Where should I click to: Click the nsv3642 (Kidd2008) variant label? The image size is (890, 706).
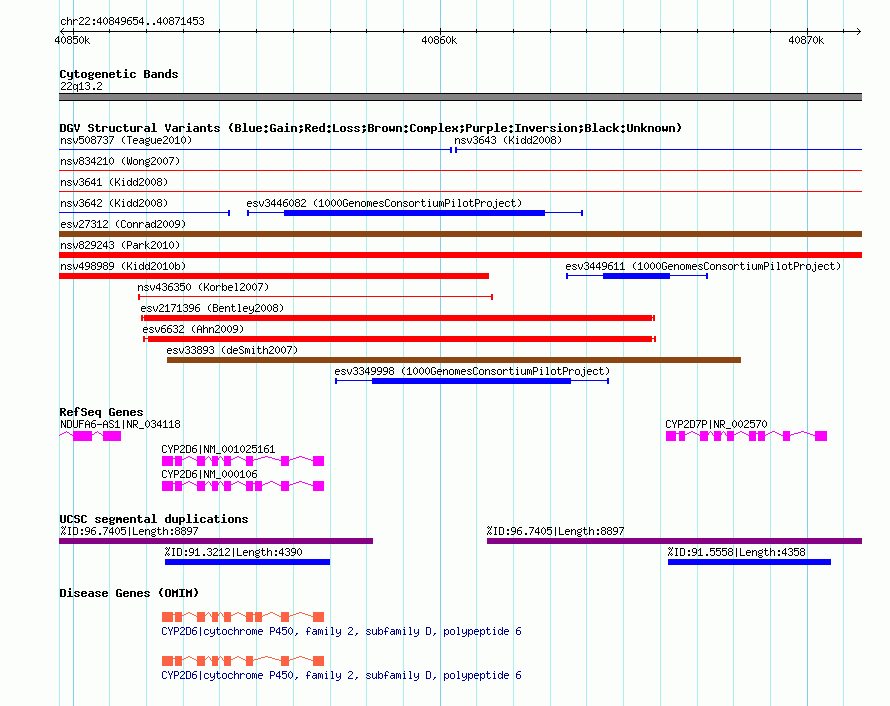(x=114, y=203)
